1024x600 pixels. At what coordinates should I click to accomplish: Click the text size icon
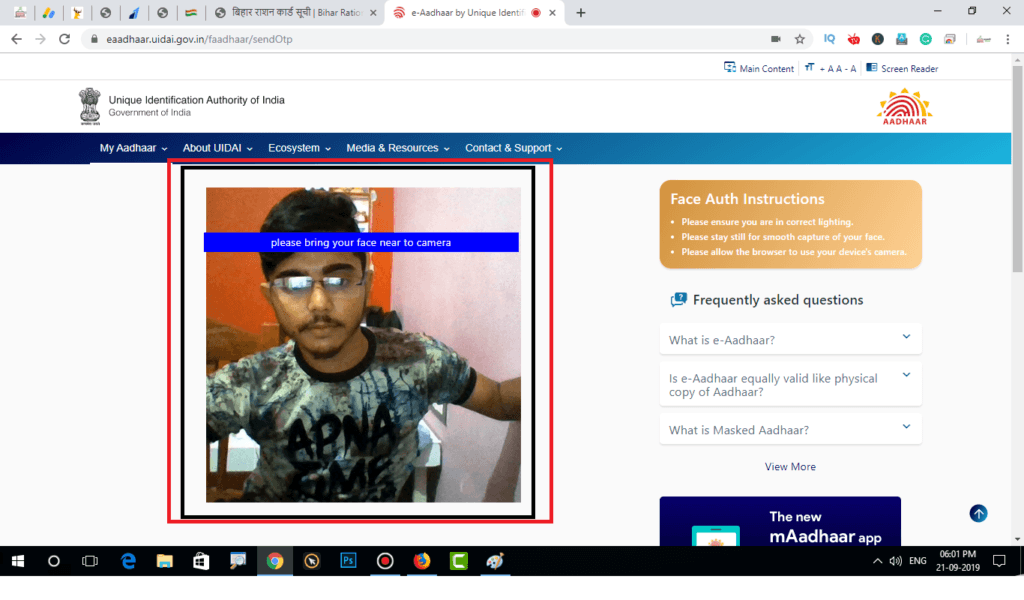tap(810, 67)
